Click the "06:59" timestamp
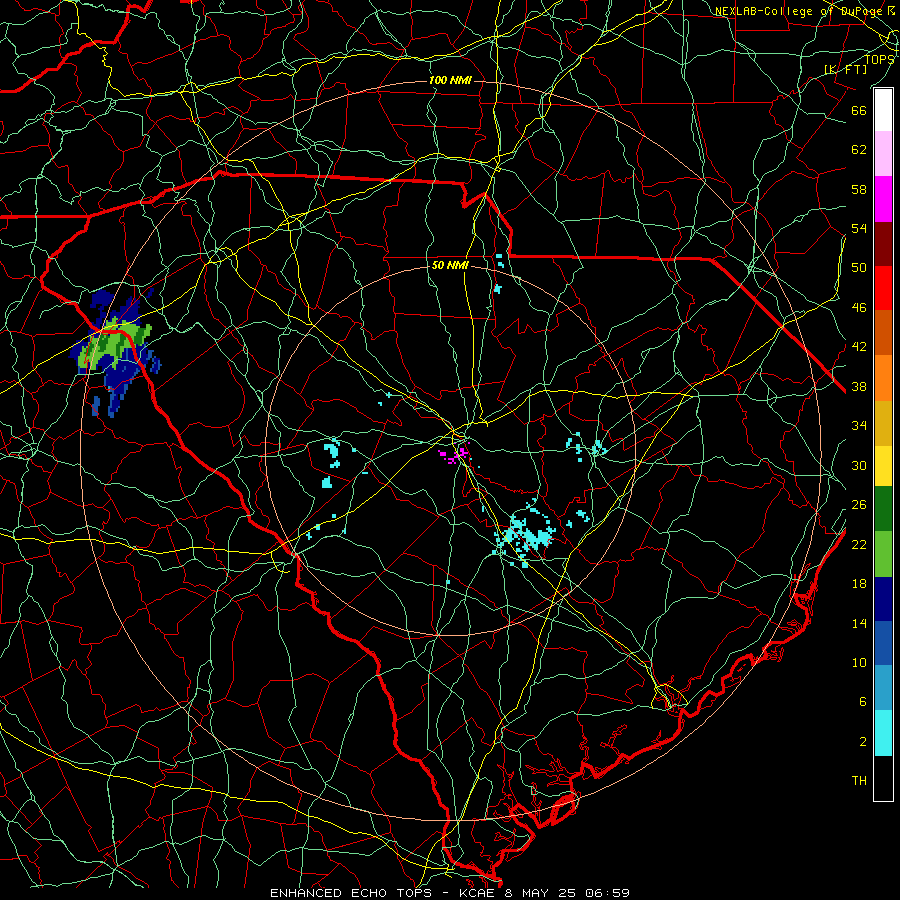This screenshot has width=900, height=900. [607, 893]
